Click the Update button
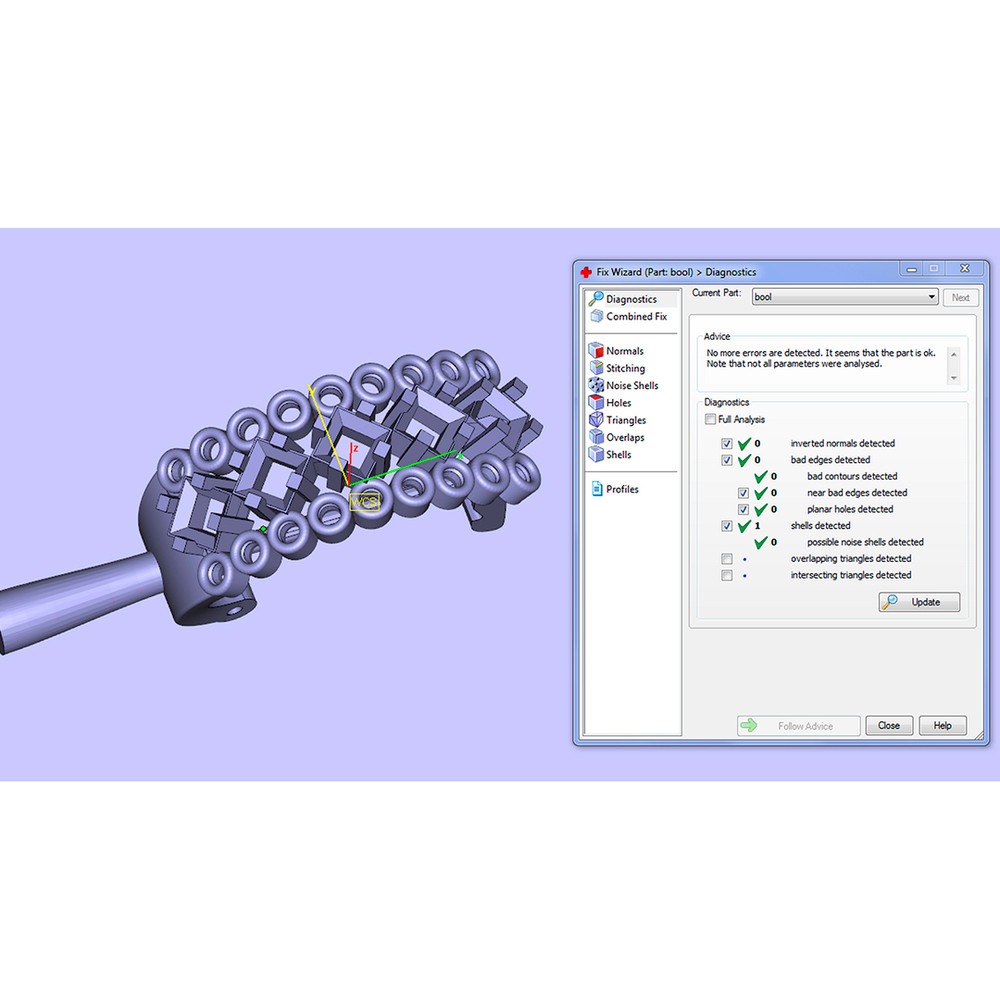Viewport: 1000px width, 1000px height. click(919, 602)
